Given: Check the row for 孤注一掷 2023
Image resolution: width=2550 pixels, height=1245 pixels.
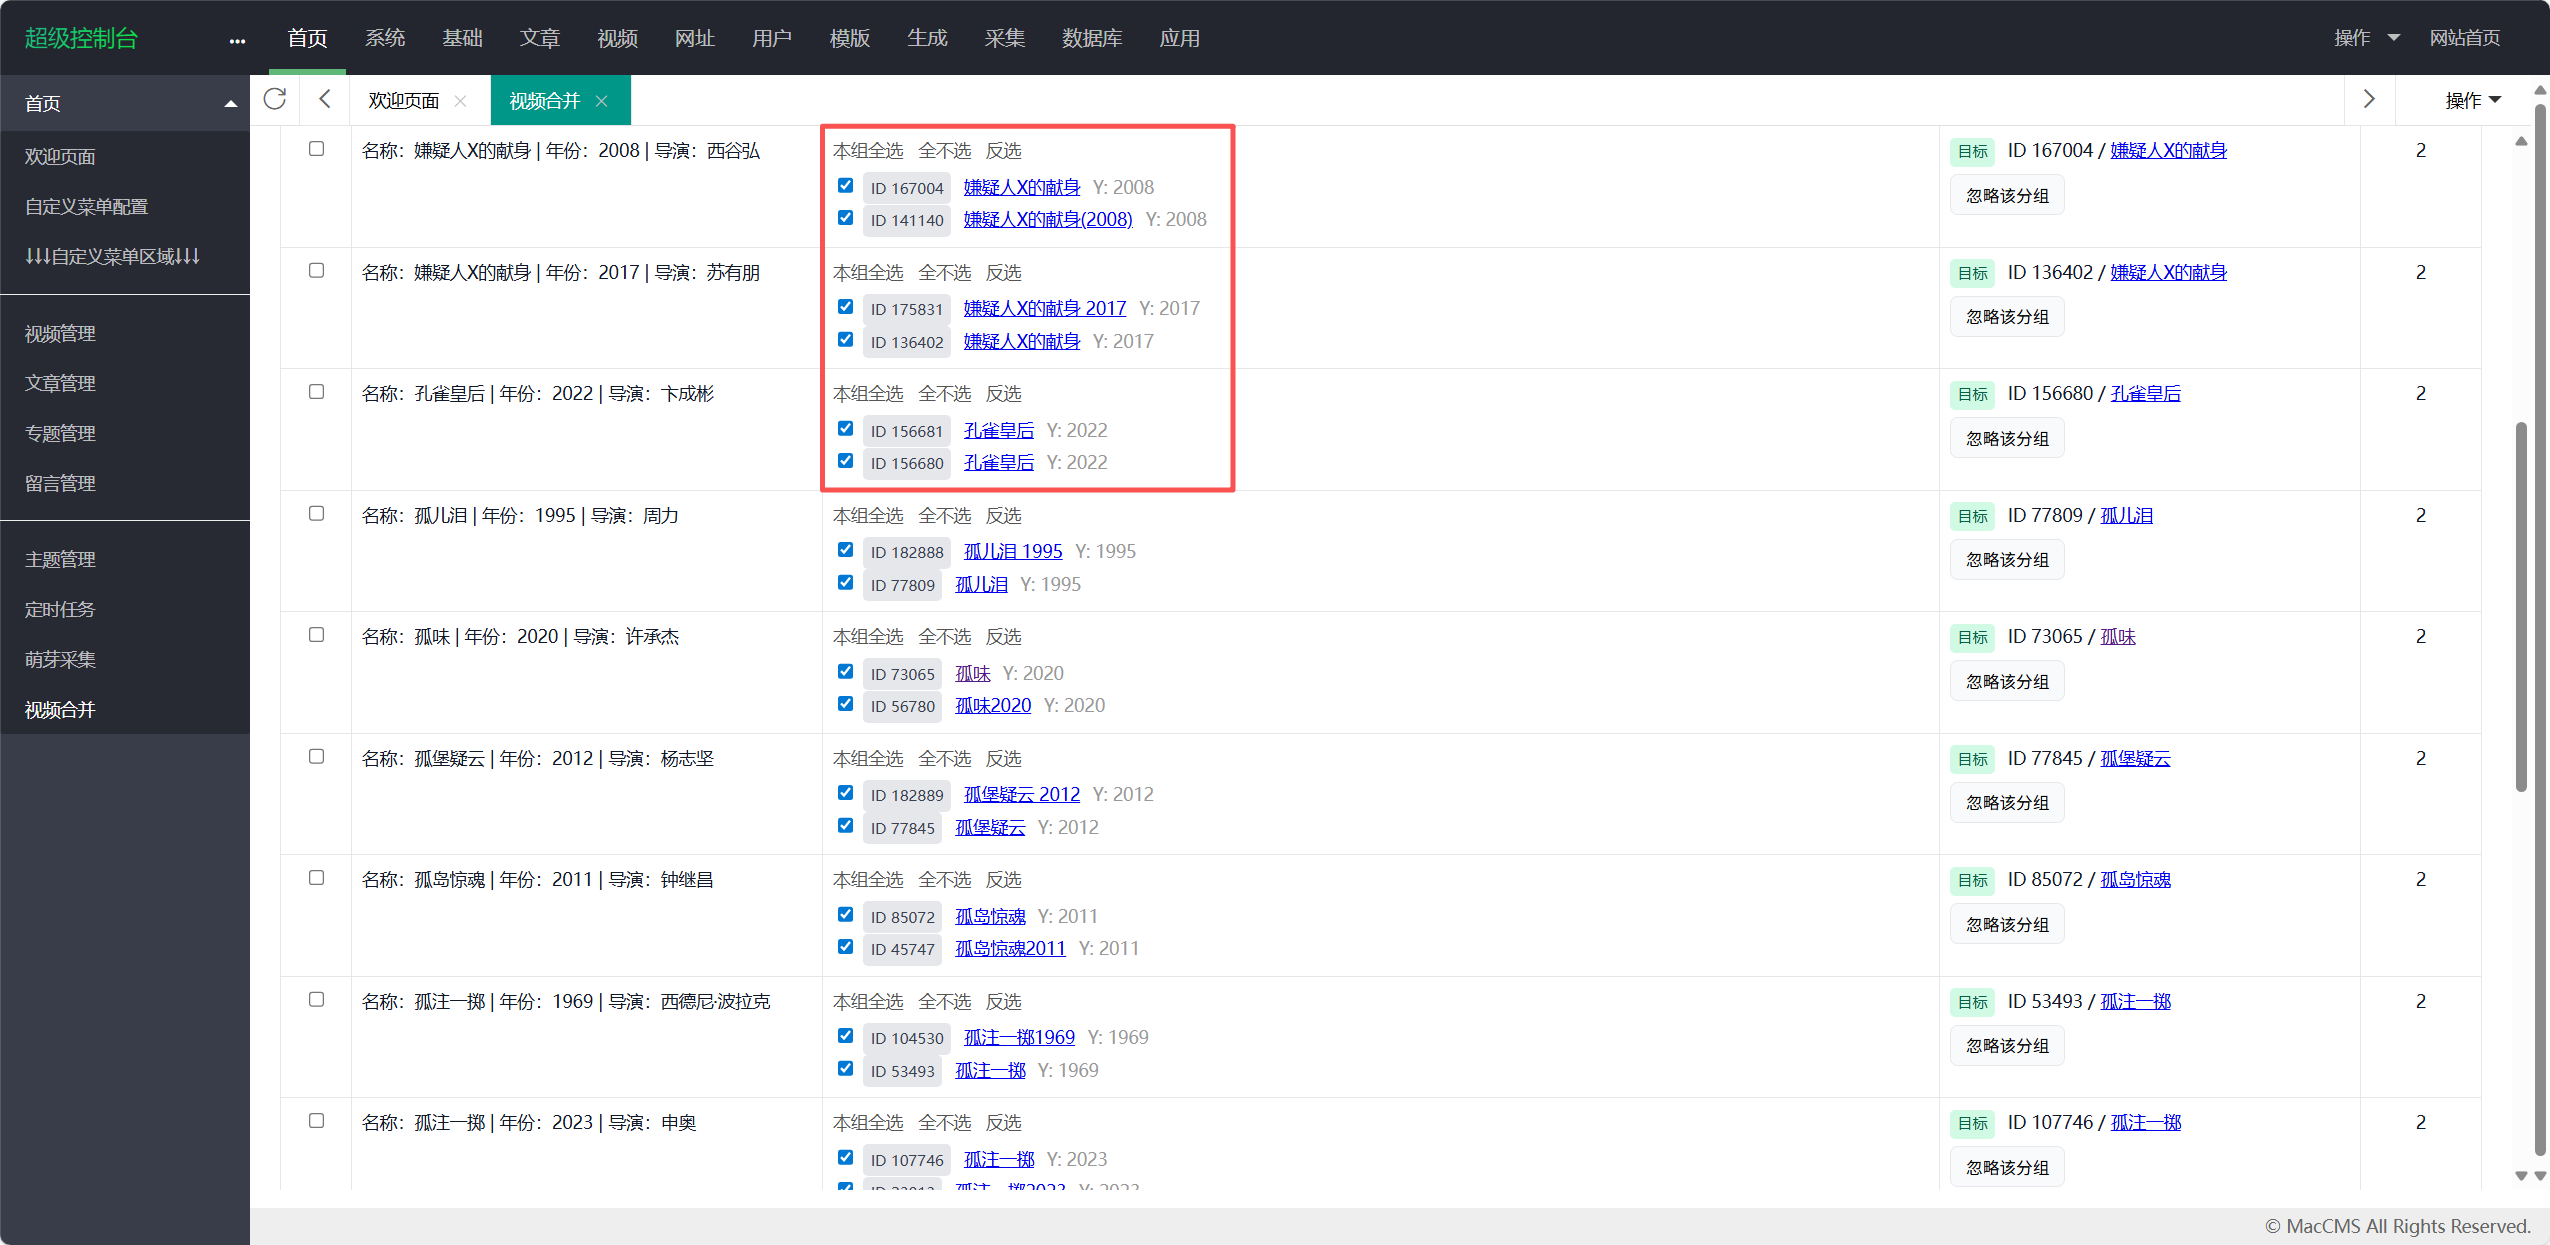Looking at the screenshot, I should (316, 1121).
